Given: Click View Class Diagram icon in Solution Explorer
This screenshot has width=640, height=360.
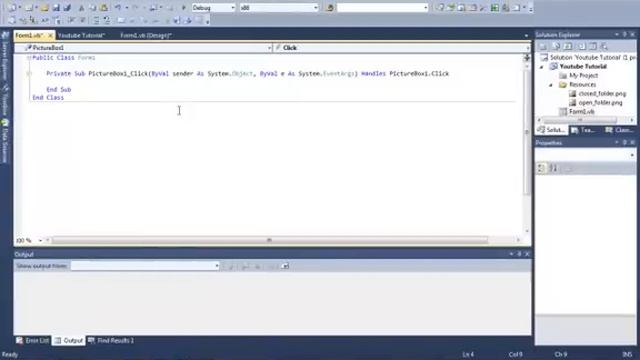Looking at the screenshot, I should coord(604,46).
